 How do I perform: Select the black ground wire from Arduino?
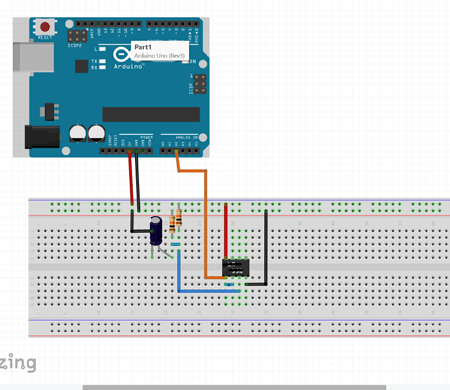click(x=137, y=180)
